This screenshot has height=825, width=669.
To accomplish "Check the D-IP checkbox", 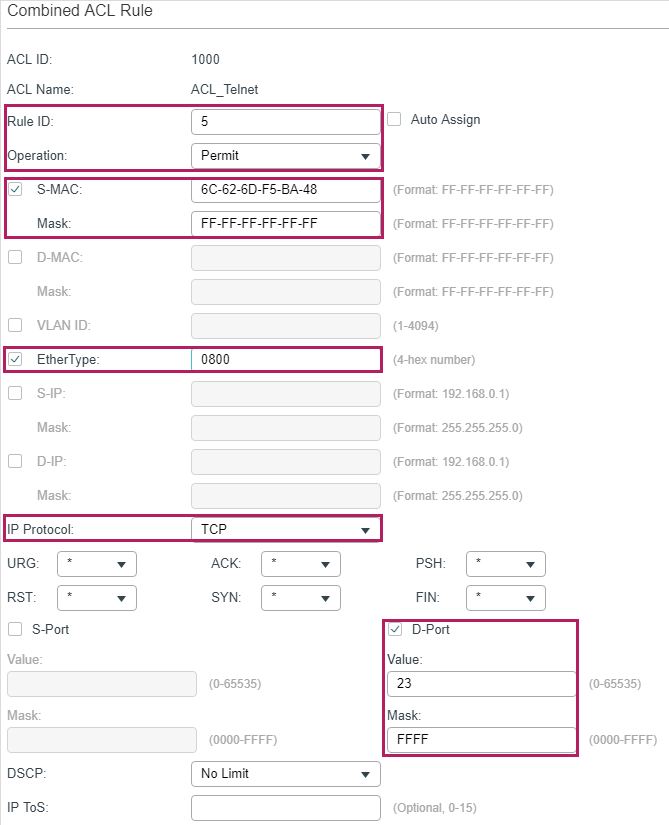I will [15, 461].
